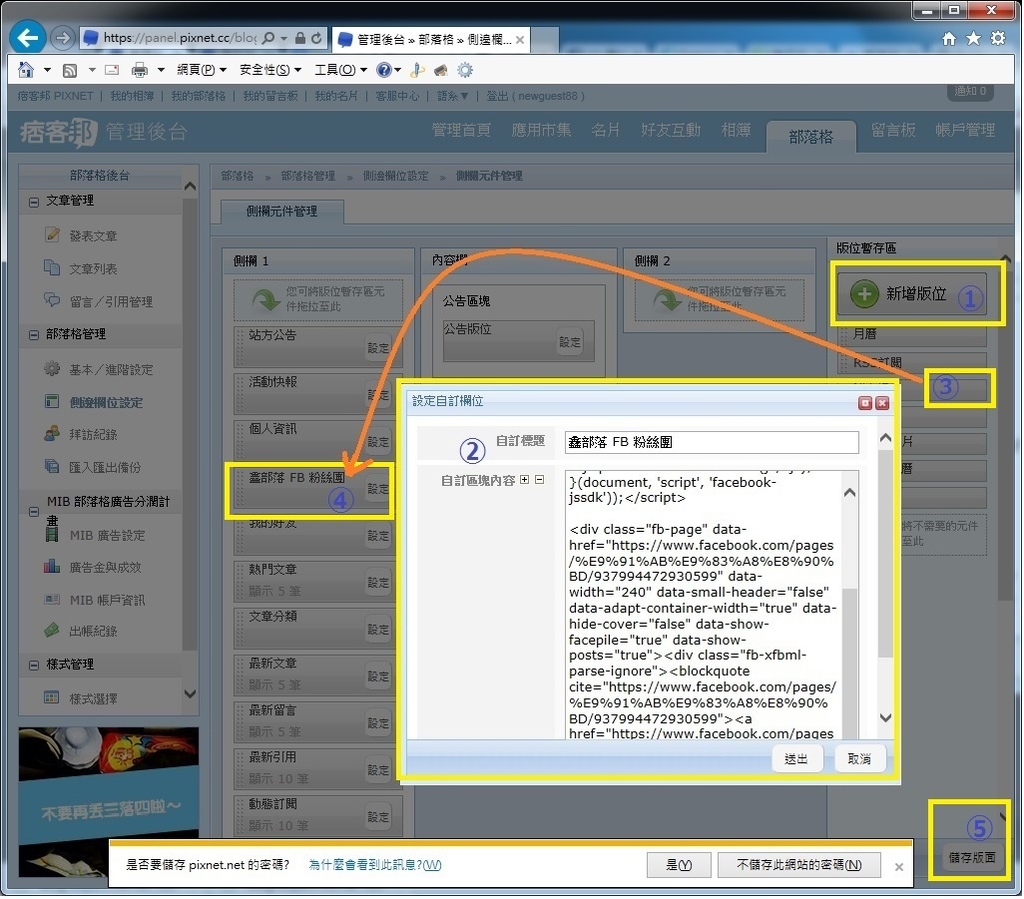Viewport: 1024px width, 899px height.
Task: Shrink the 自訂區塊內容 editor with minus icon
Action: pos(539,480)
